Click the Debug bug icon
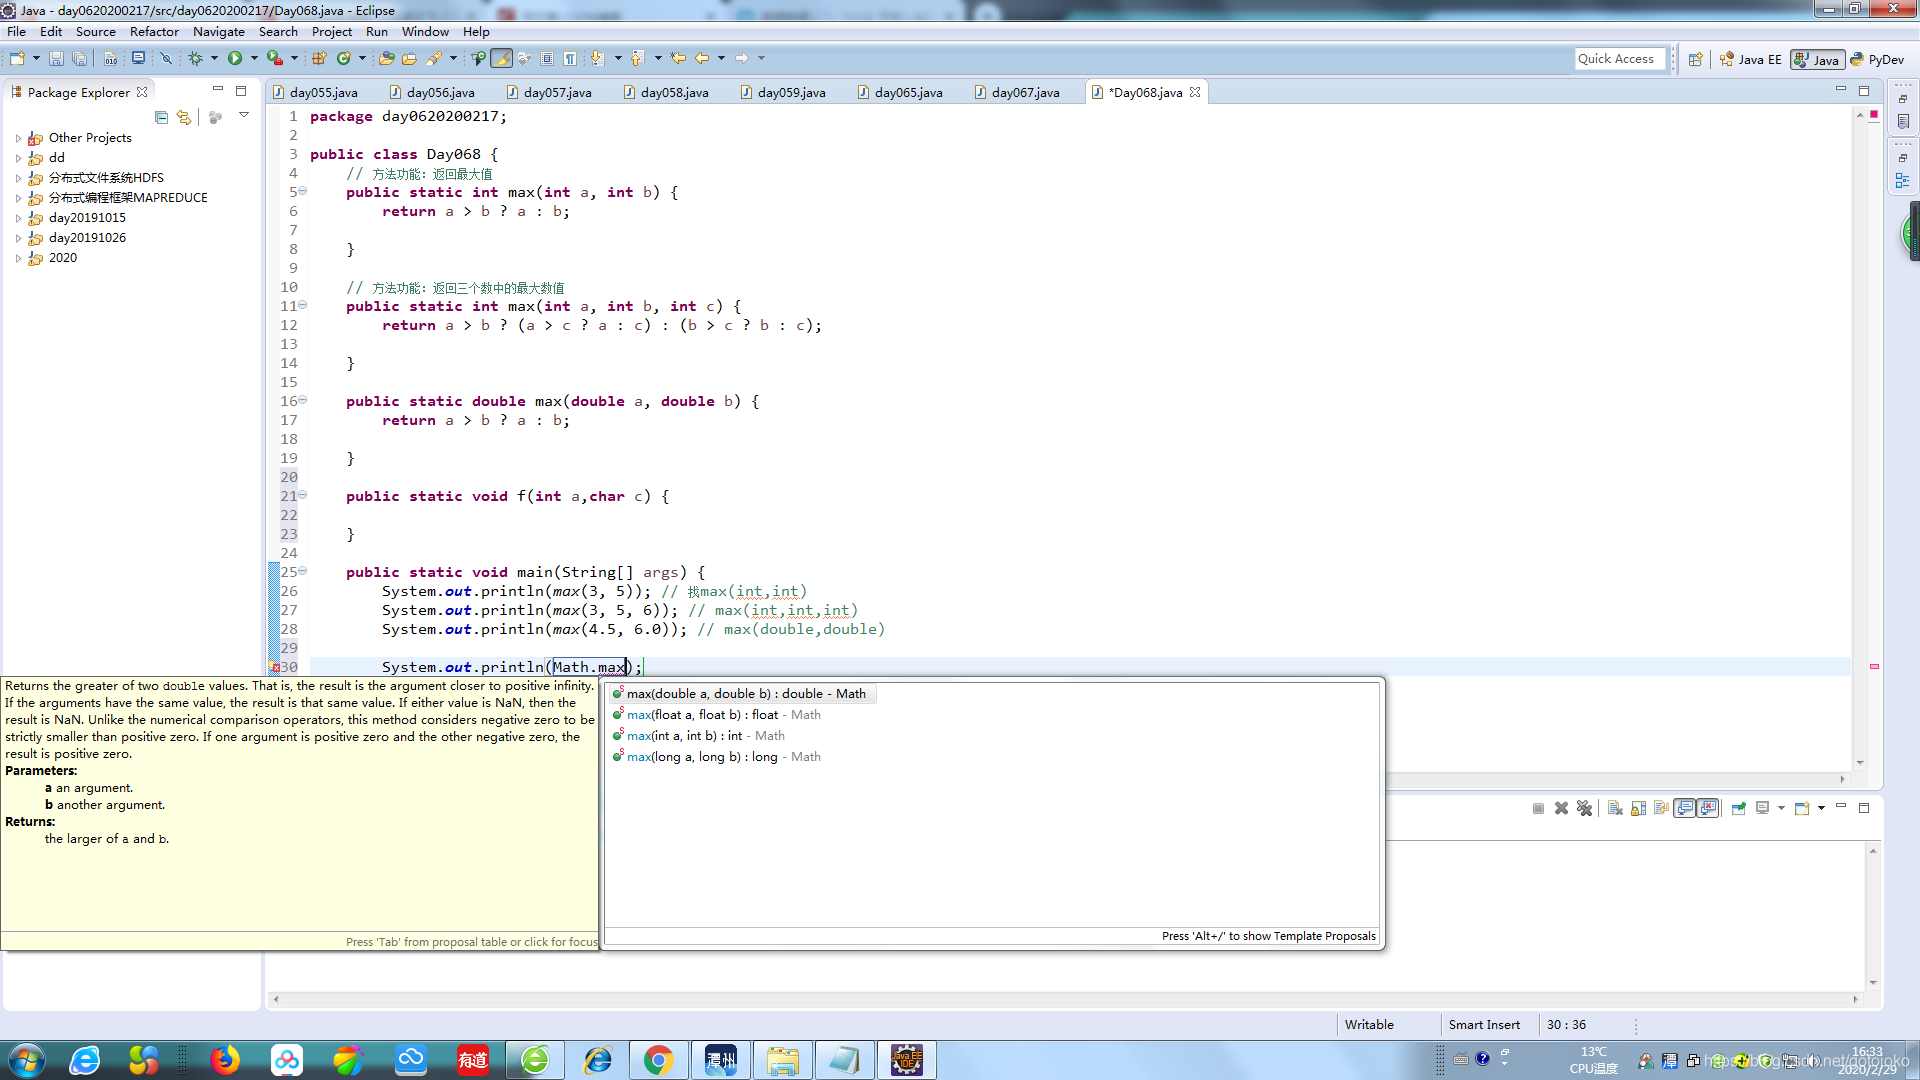Screen dimensions: 1920x1080 (x=196, y=59)
